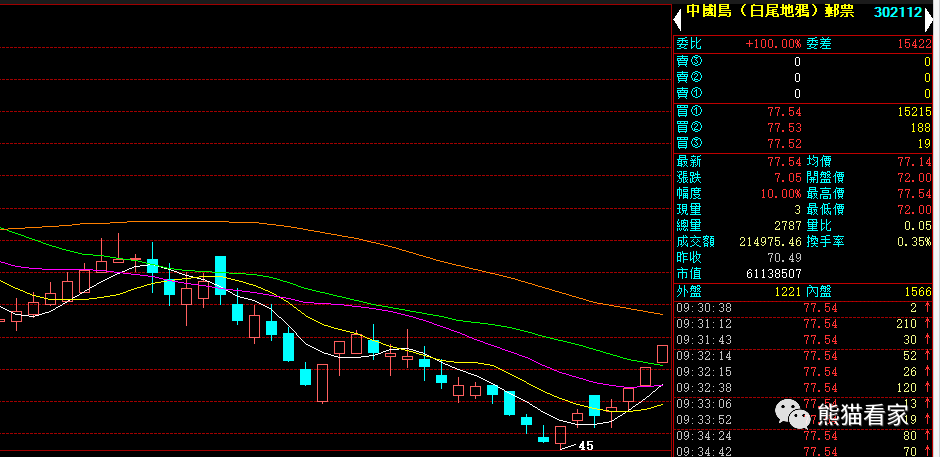Click the 賣③ ask row label
The height and width of the screenshot is (457, 940).
[x=689, y=61]
